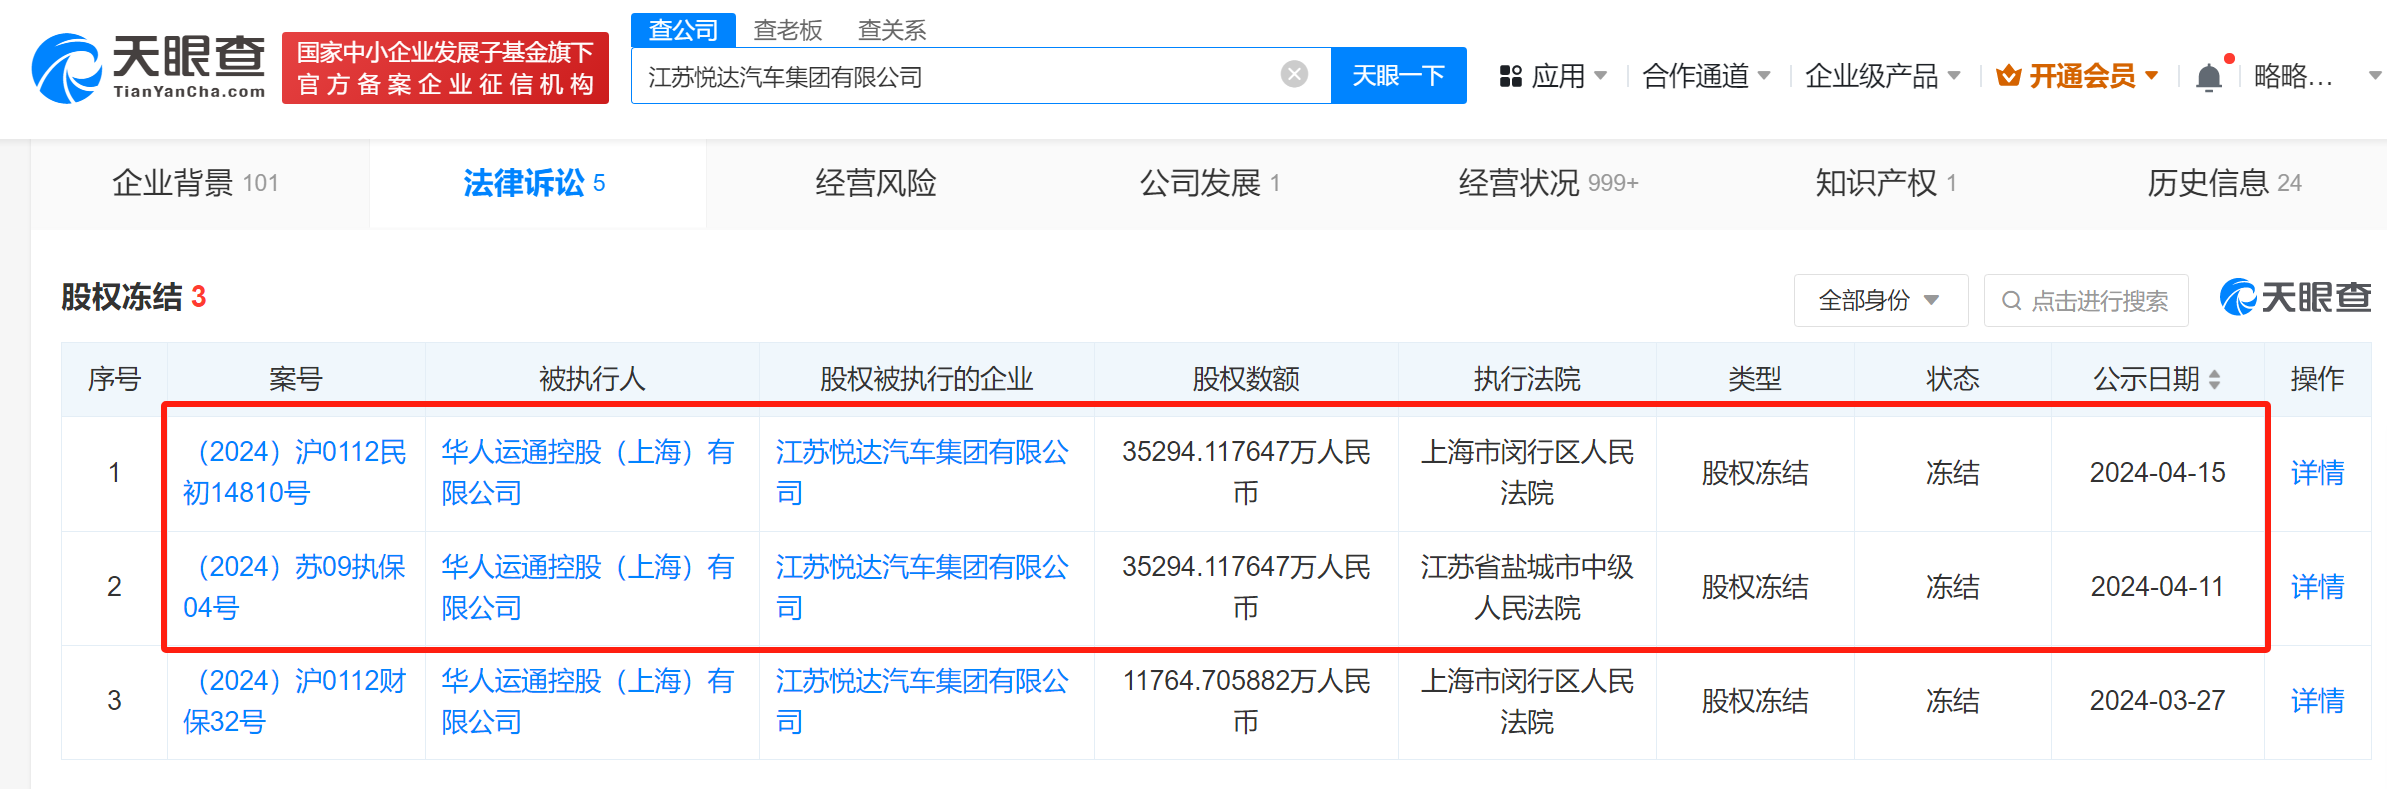This screenshot has width=2387, height=789.
Task: Click the magnifier icon in 点击进行搜索
Action: 2011,301
